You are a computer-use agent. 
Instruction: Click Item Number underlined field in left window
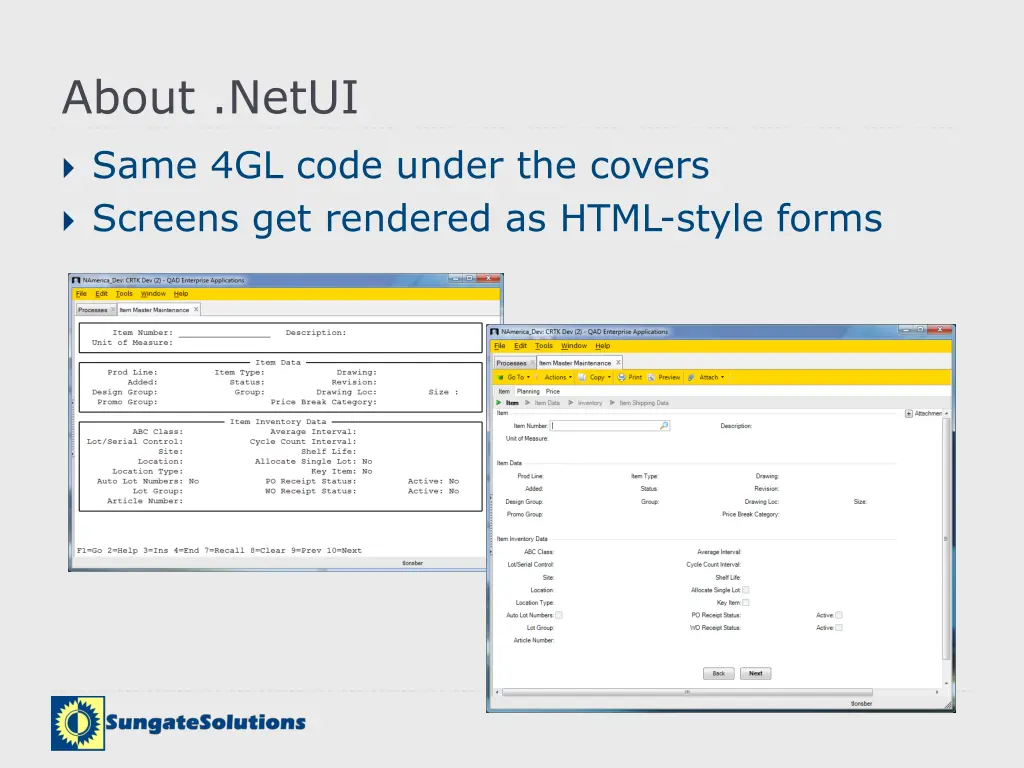tap(224, 333)
